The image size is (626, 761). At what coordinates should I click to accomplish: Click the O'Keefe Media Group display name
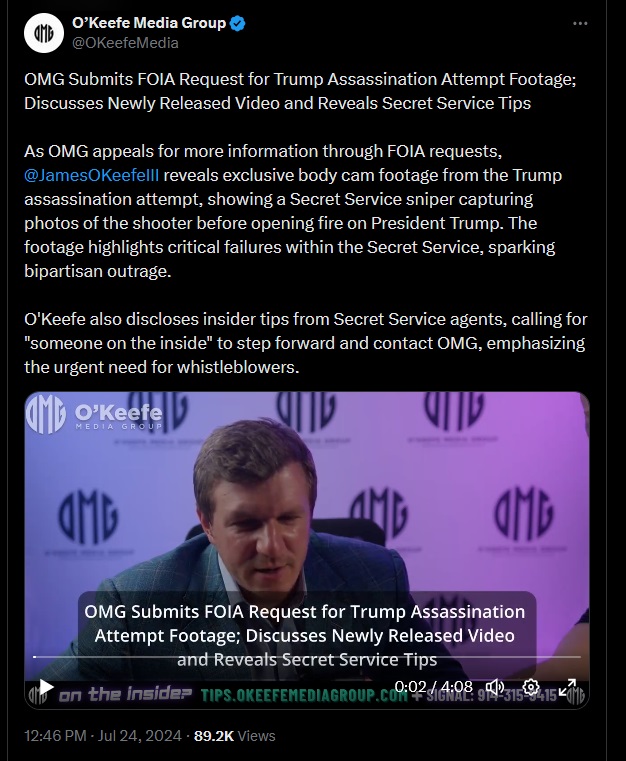click(149, 23)
